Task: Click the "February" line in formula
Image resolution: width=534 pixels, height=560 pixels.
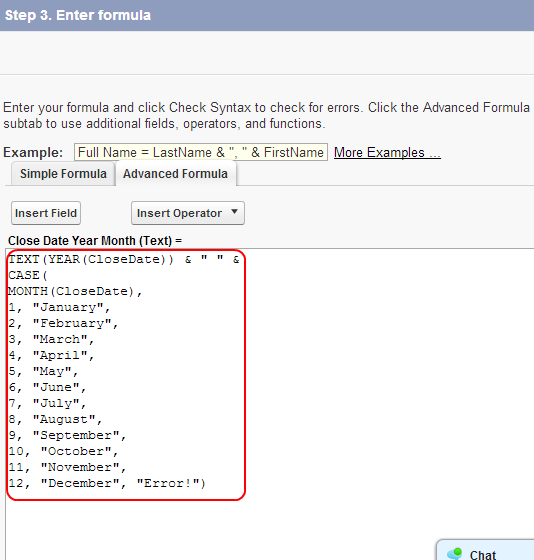Action: coord(63,324)
